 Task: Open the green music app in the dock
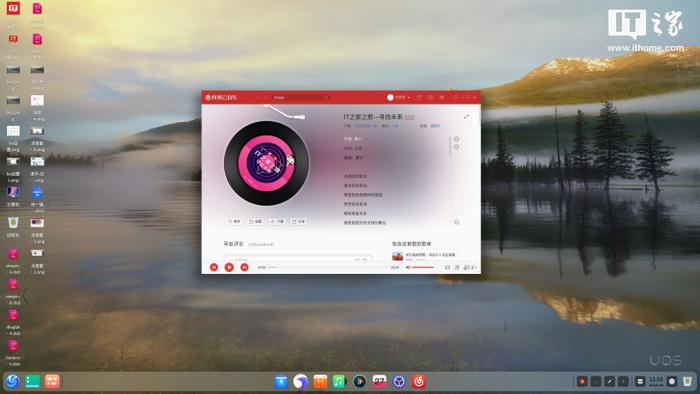(340, 382)
